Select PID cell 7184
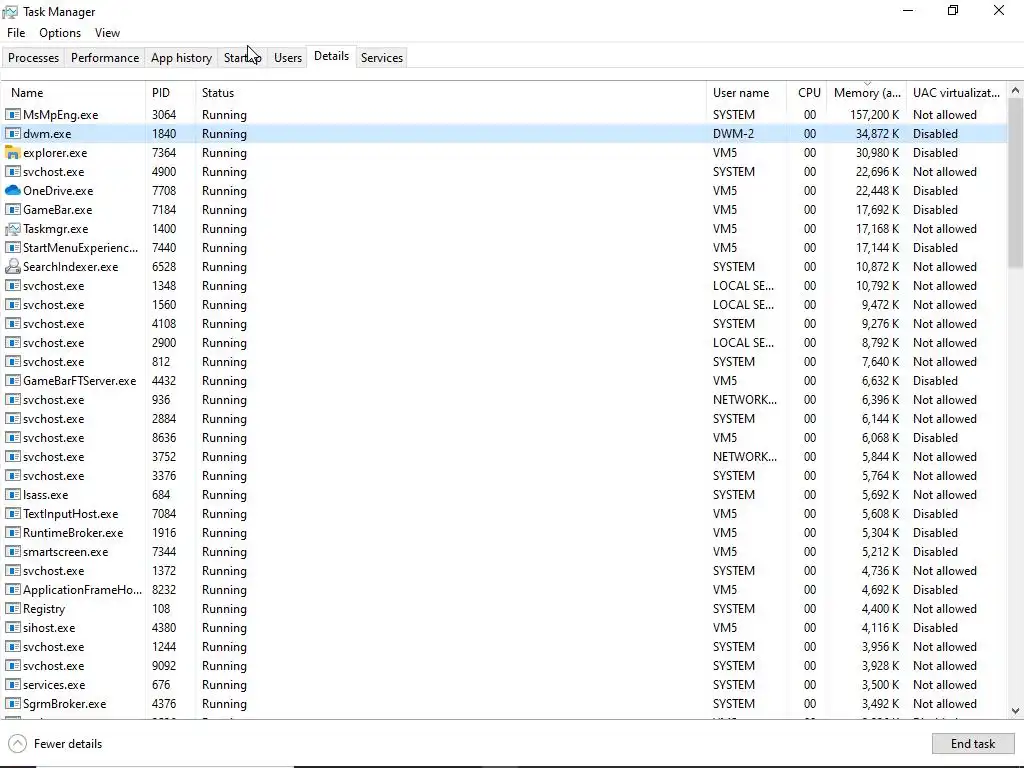 [x=164, y=210]
